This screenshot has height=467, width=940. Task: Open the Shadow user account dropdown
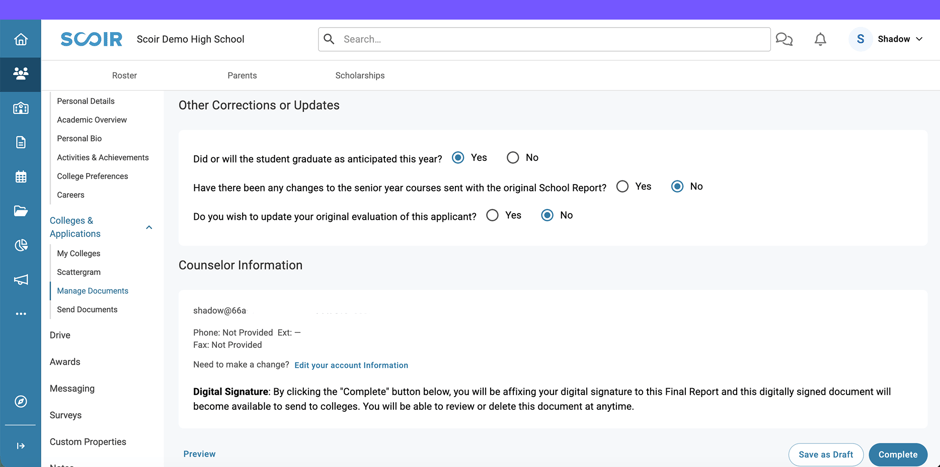pos(887,40)
